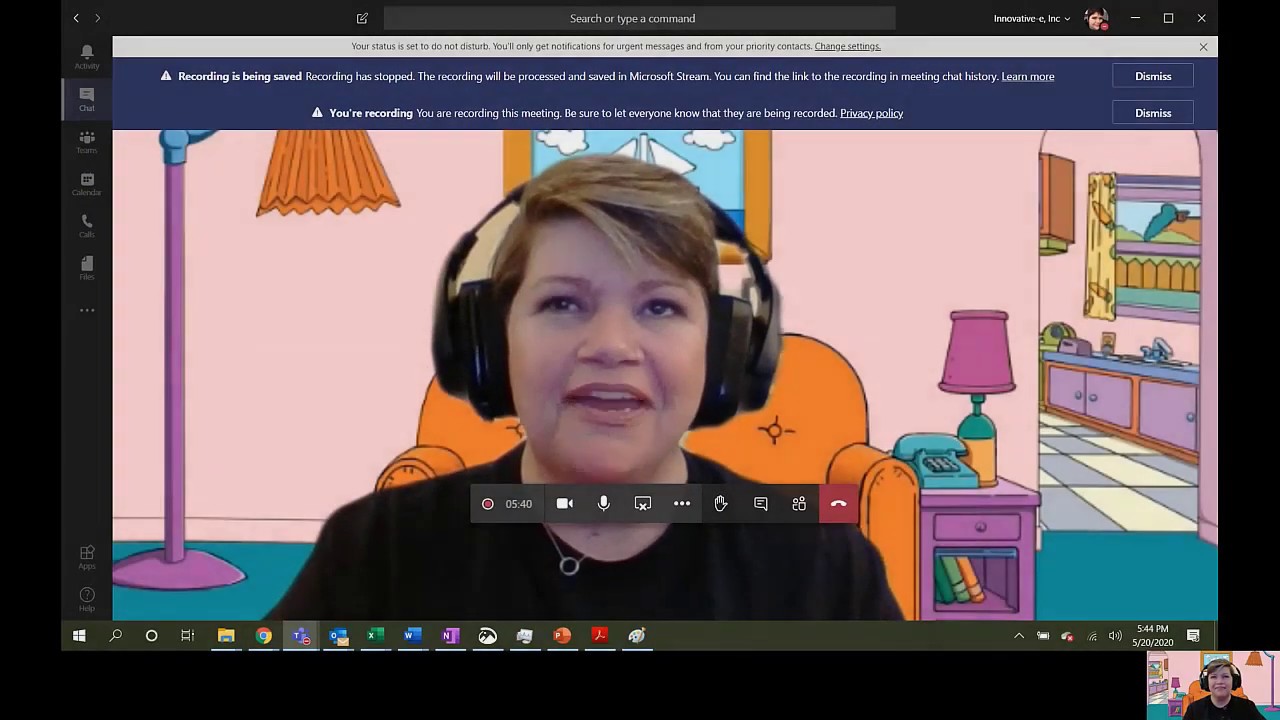The image size is (1280, 720).
Task: Open Help in the Teams sidebar
Action: 87,599
